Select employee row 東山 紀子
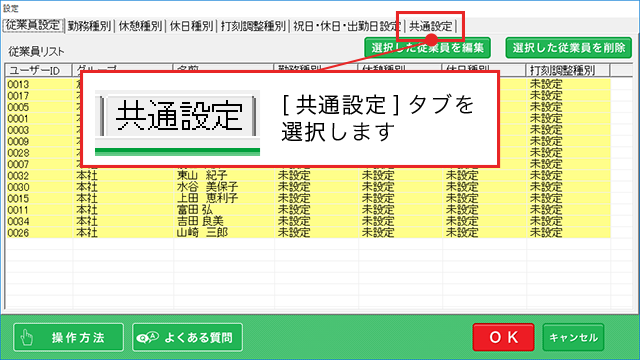Image resolution: width=640 pixels, height=360 pixels. pyautogui.click(x=308, y=176)
